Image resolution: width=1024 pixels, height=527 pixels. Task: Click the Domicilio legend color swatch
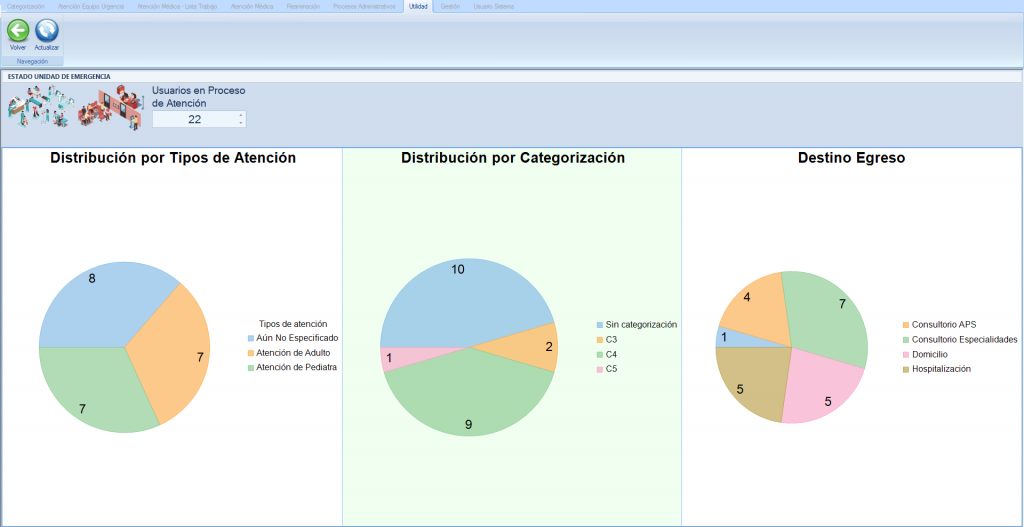906,354
